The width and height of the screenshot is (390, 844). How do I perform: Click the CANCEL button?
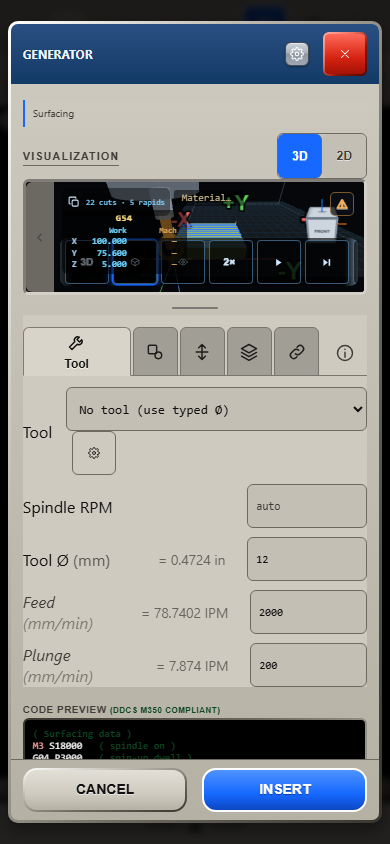[105, 790]
